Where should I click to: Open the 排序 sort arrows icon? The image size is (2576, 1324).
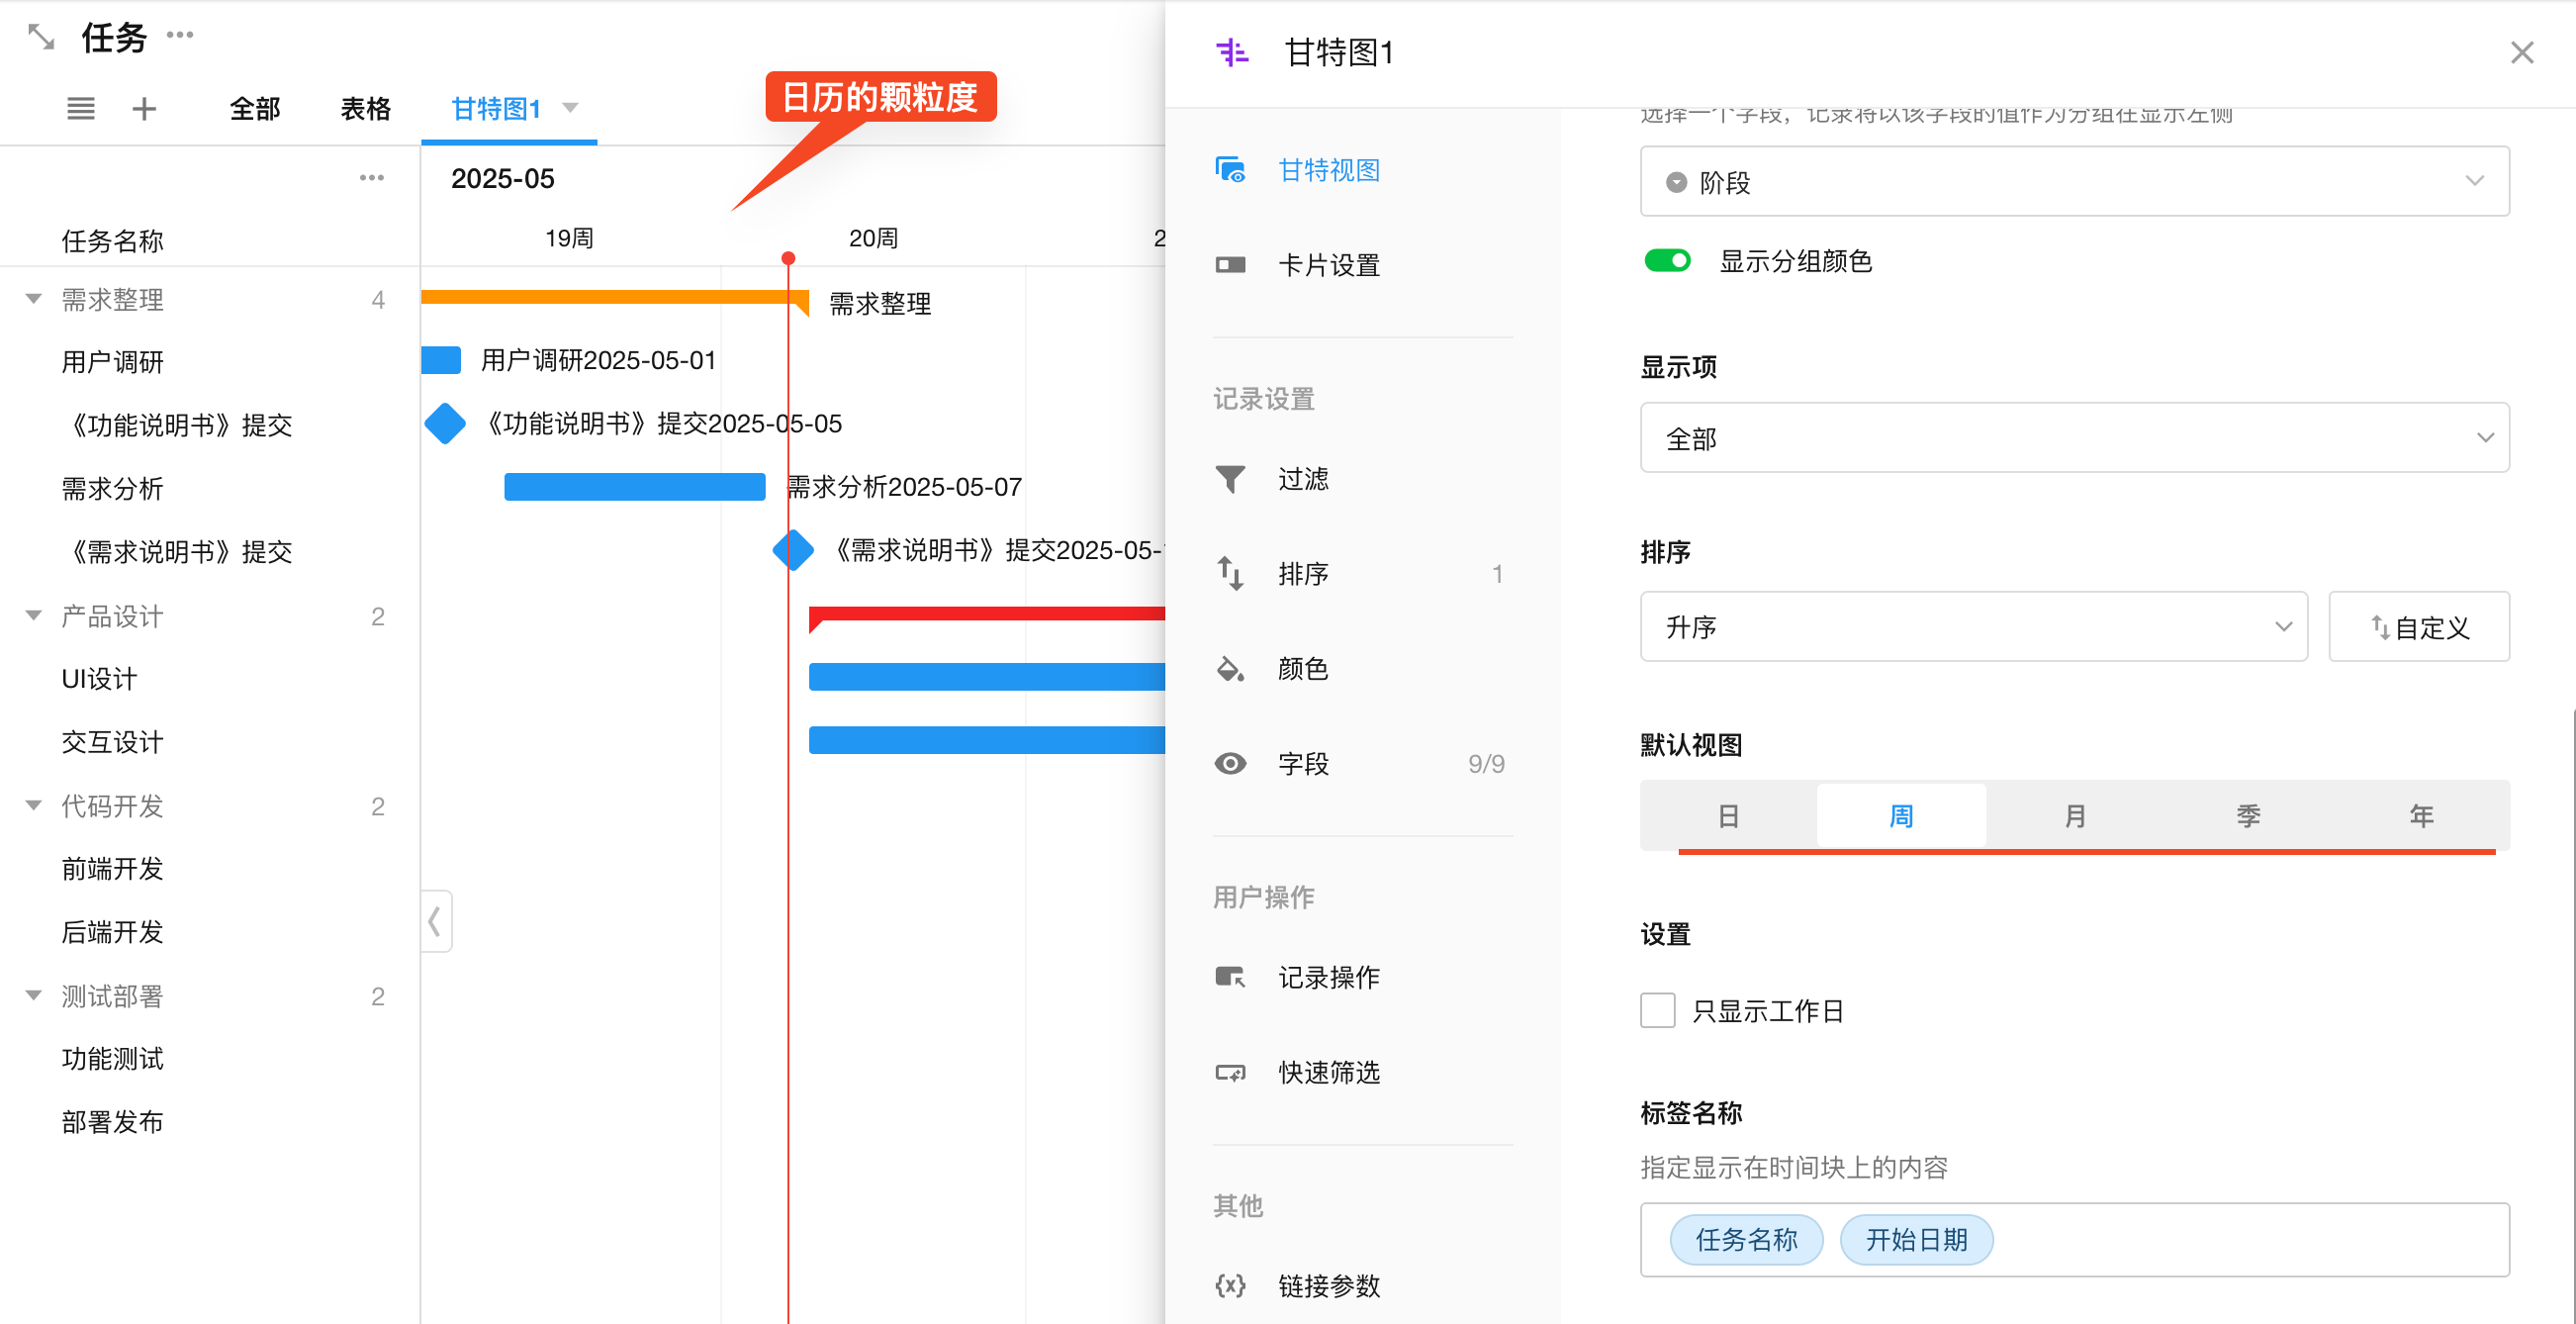point(1230,574)
